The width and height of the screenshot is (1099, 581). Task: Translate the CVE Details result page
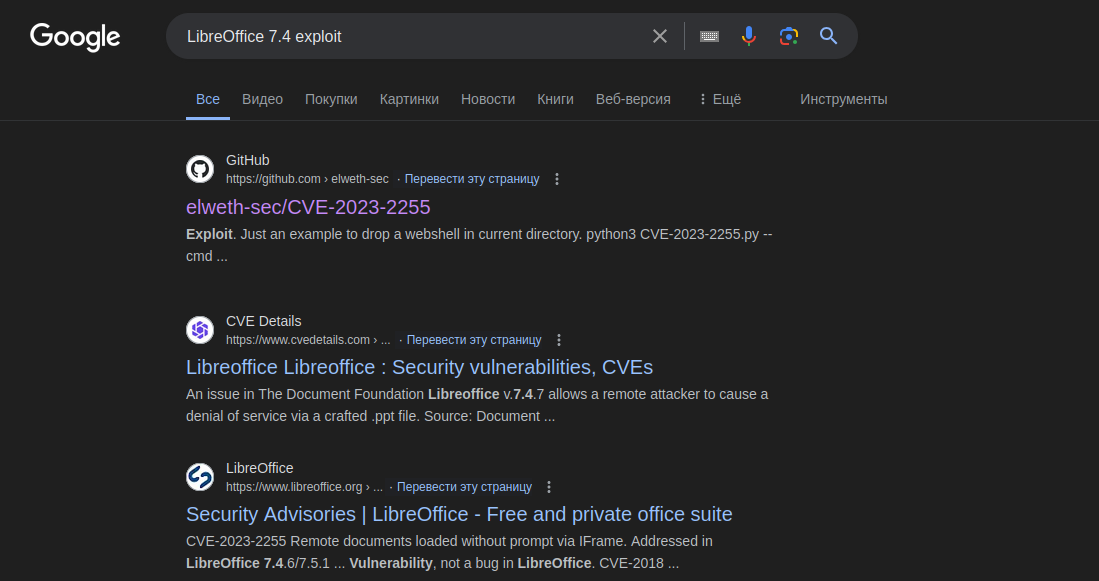[474, 340]
